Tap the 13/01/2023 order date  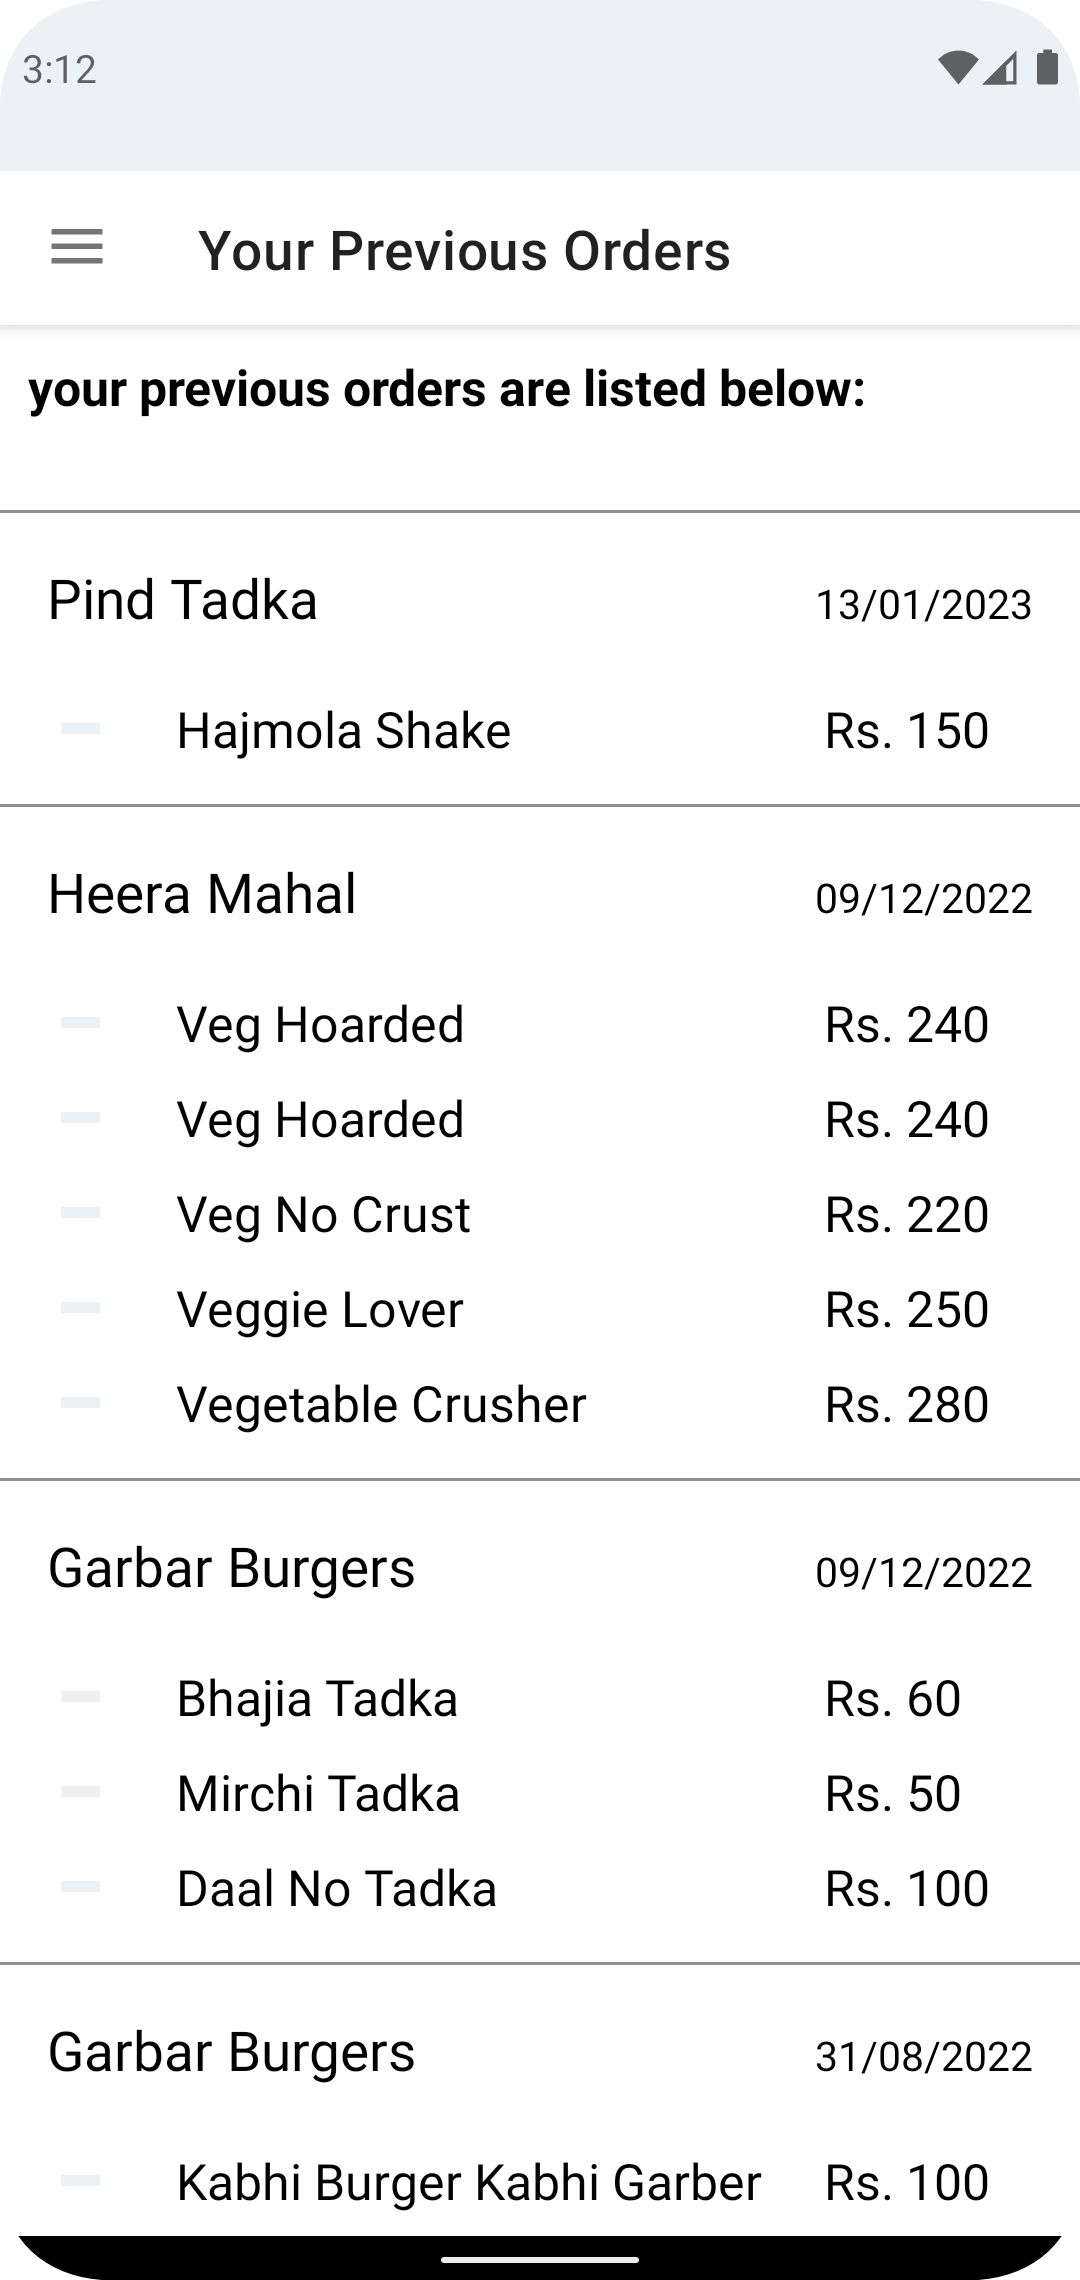click(923, 605)
